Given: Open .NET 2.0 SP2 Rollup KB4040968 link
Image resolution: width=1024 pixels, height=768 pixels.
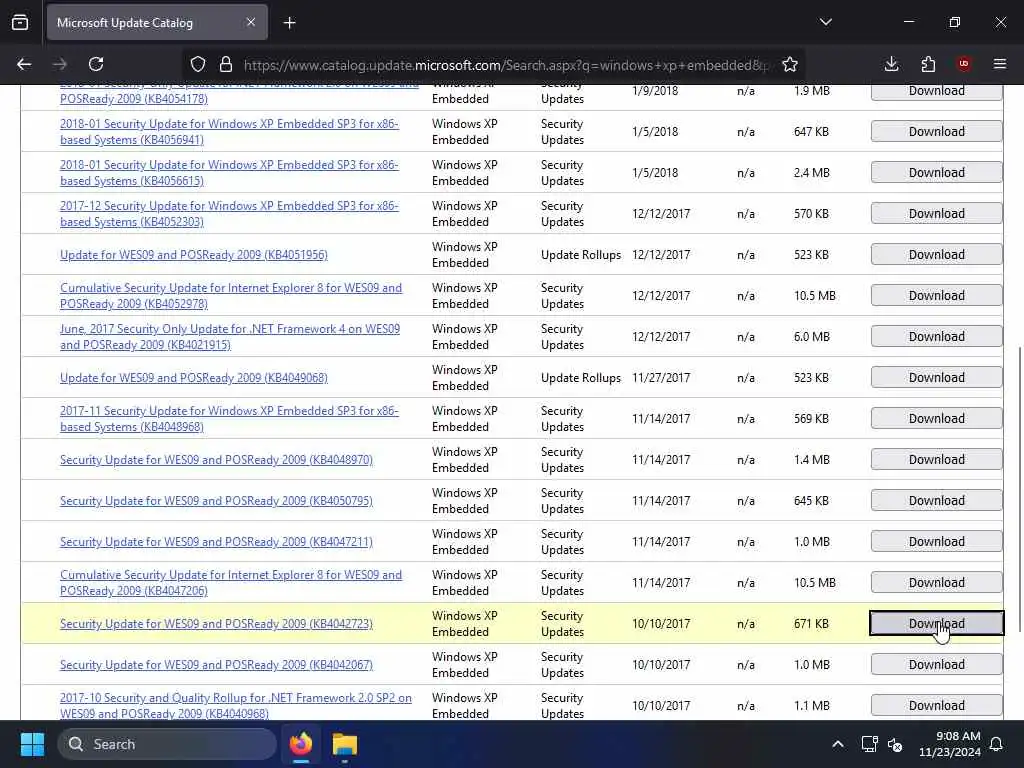Looking at the screenshot, I should pyautogui.click(x=236, y=705).
